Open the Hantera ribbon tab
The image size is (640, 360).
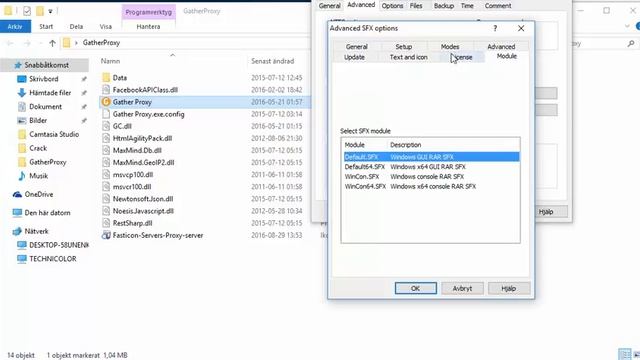coord(148,27)
